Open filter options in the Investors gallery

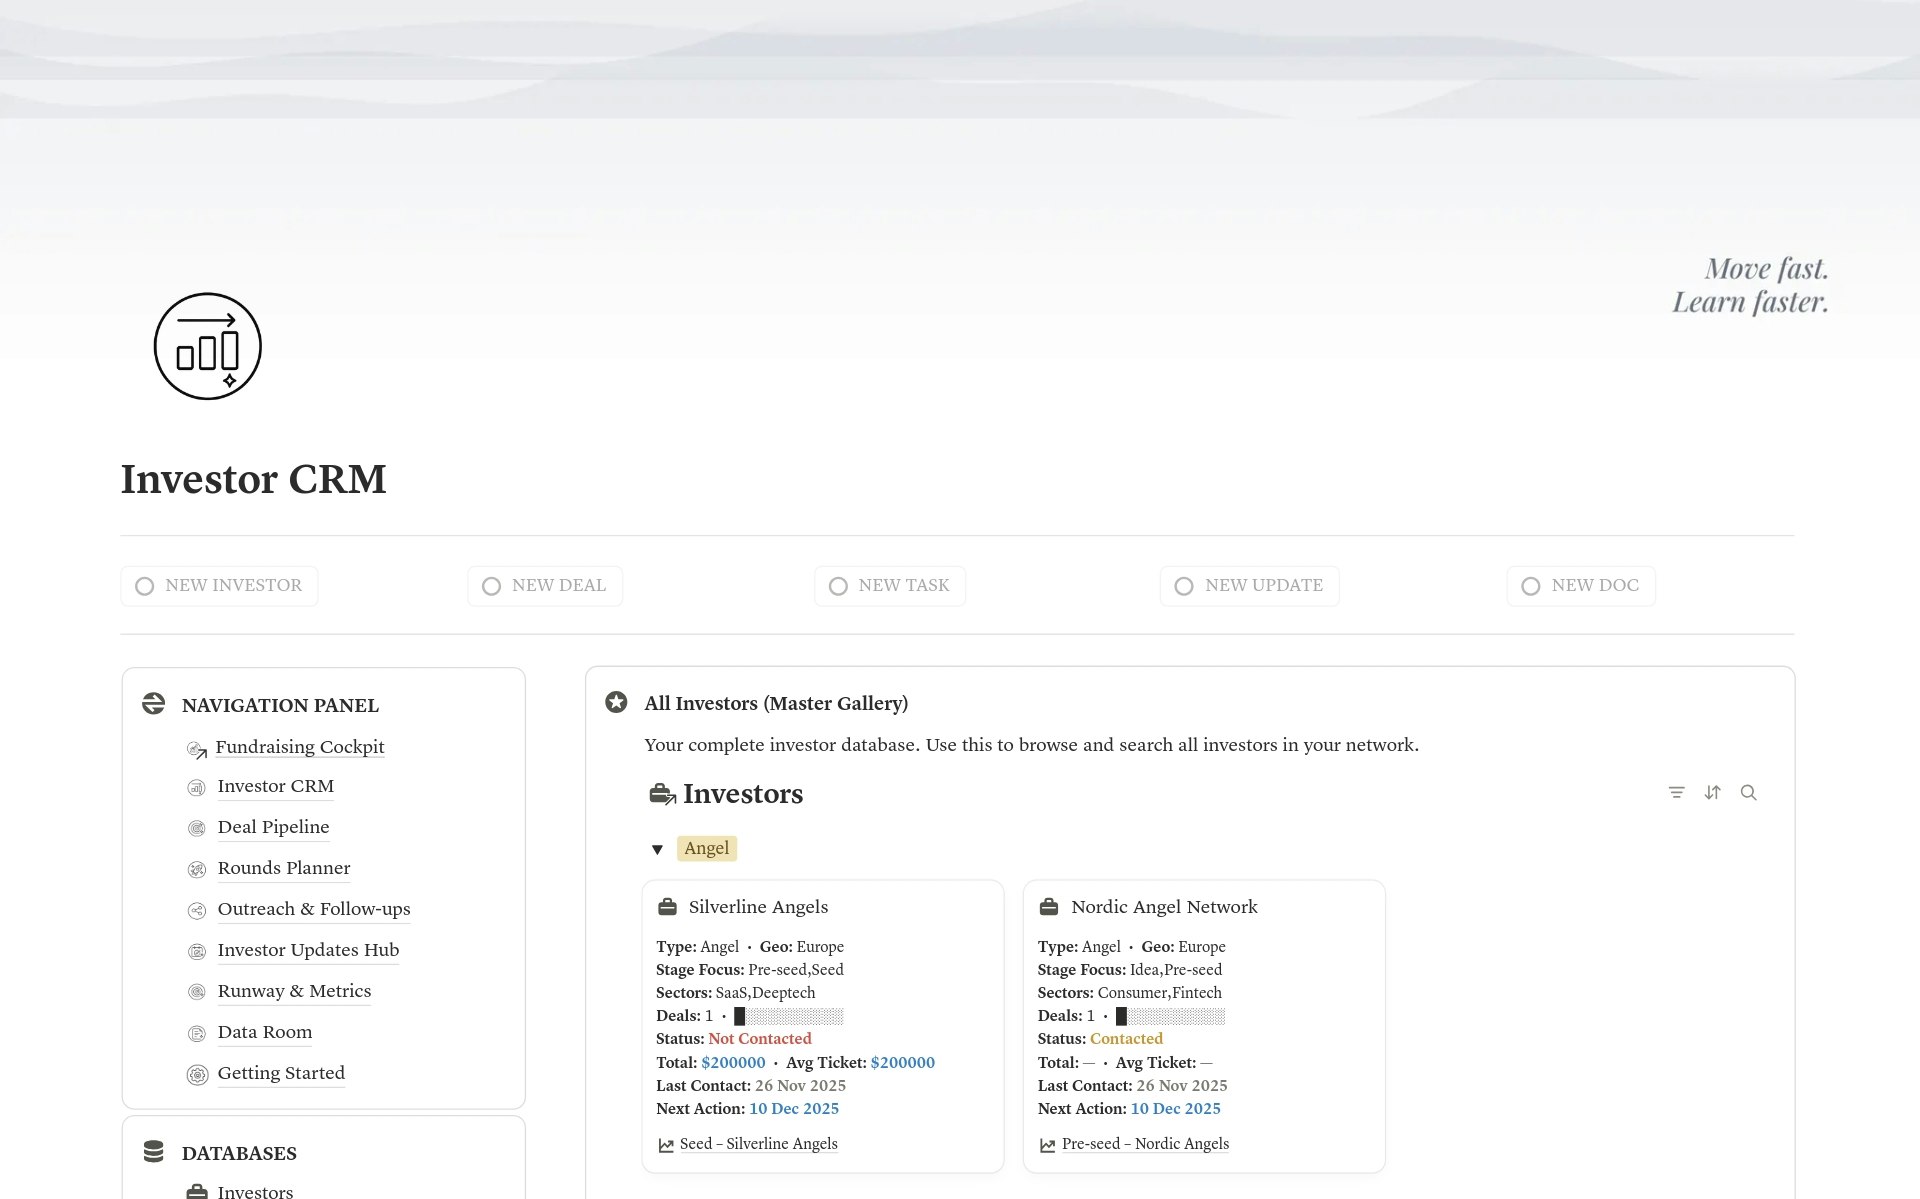pyautogui.click(x=1676, y=792)
